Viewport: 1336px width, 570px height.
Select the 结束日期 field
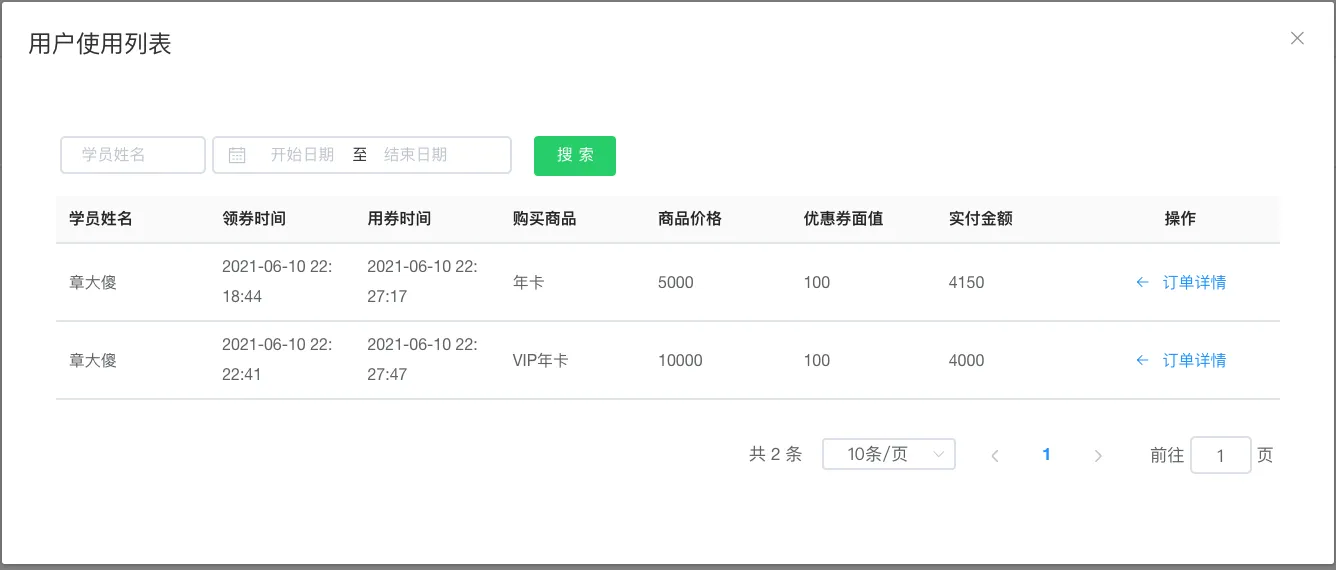416,155
